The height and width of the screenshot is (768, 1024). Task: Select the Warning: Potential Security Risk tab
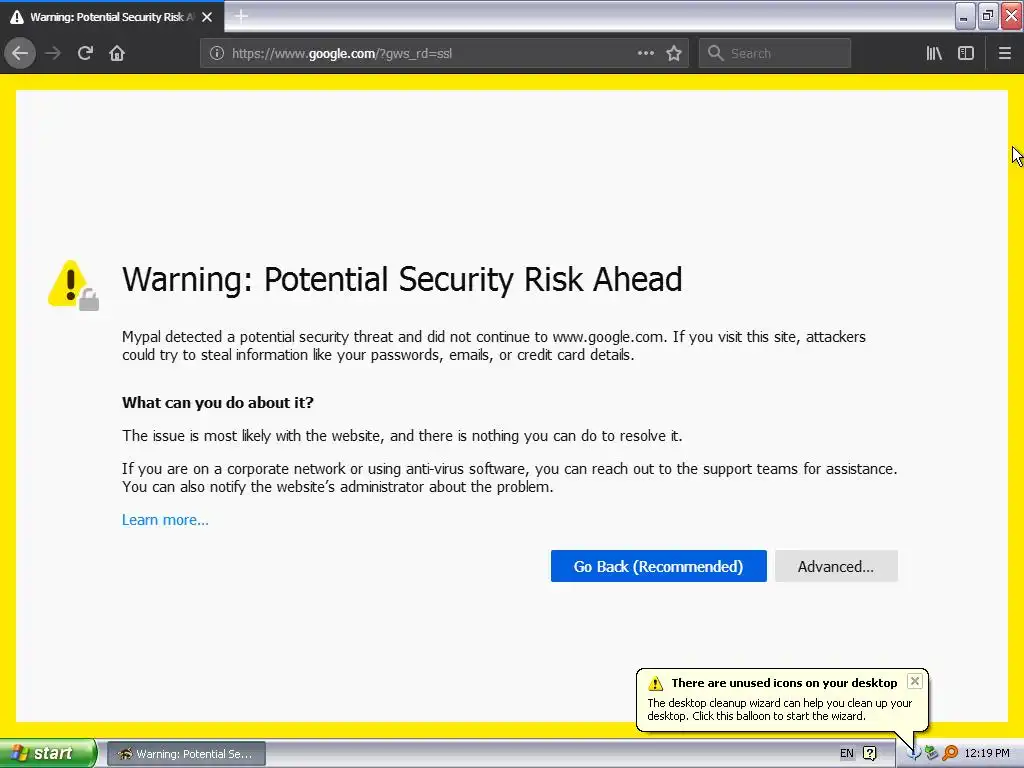[112, 16]
